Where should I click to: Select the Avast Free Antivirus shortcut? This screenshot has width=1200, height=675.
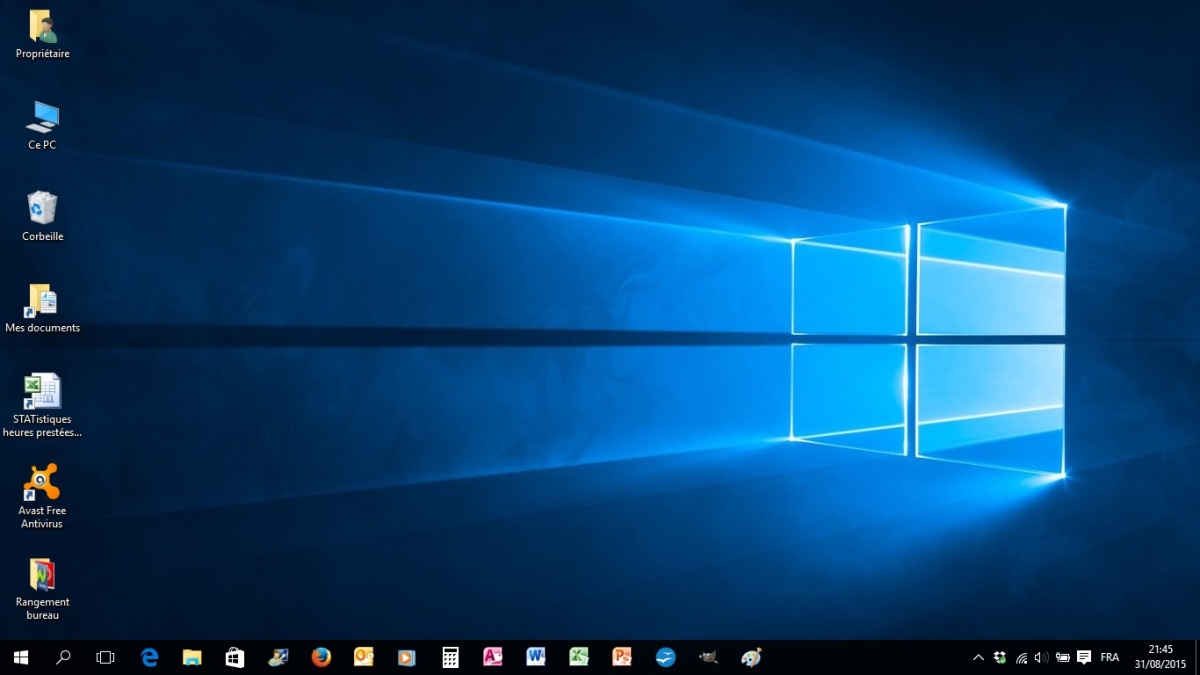click(42, 496)
